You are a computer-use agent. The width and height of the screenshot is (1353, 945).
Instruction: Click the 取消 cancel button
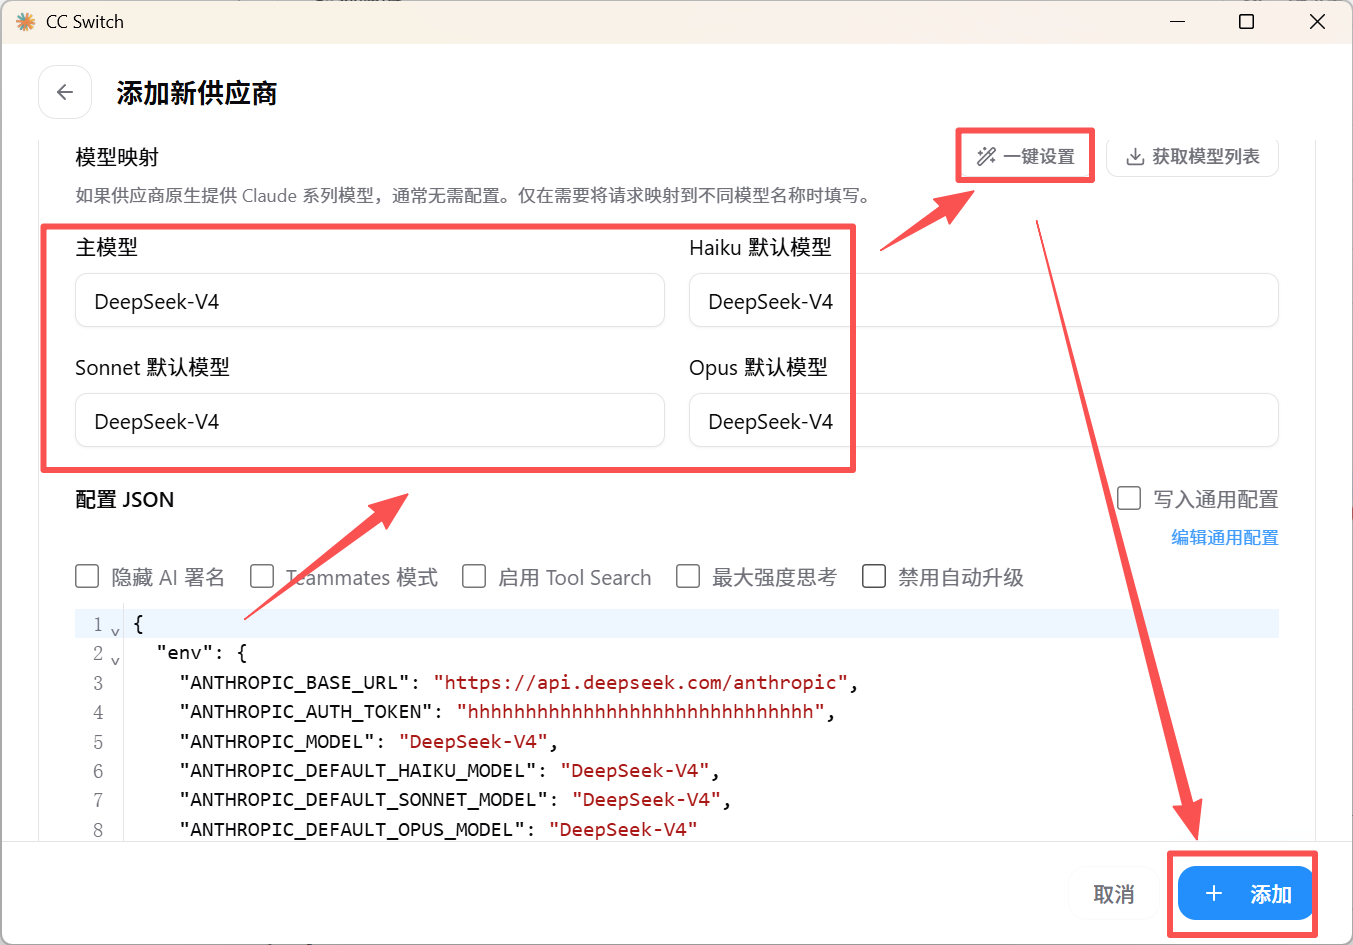pos(1114,893)
